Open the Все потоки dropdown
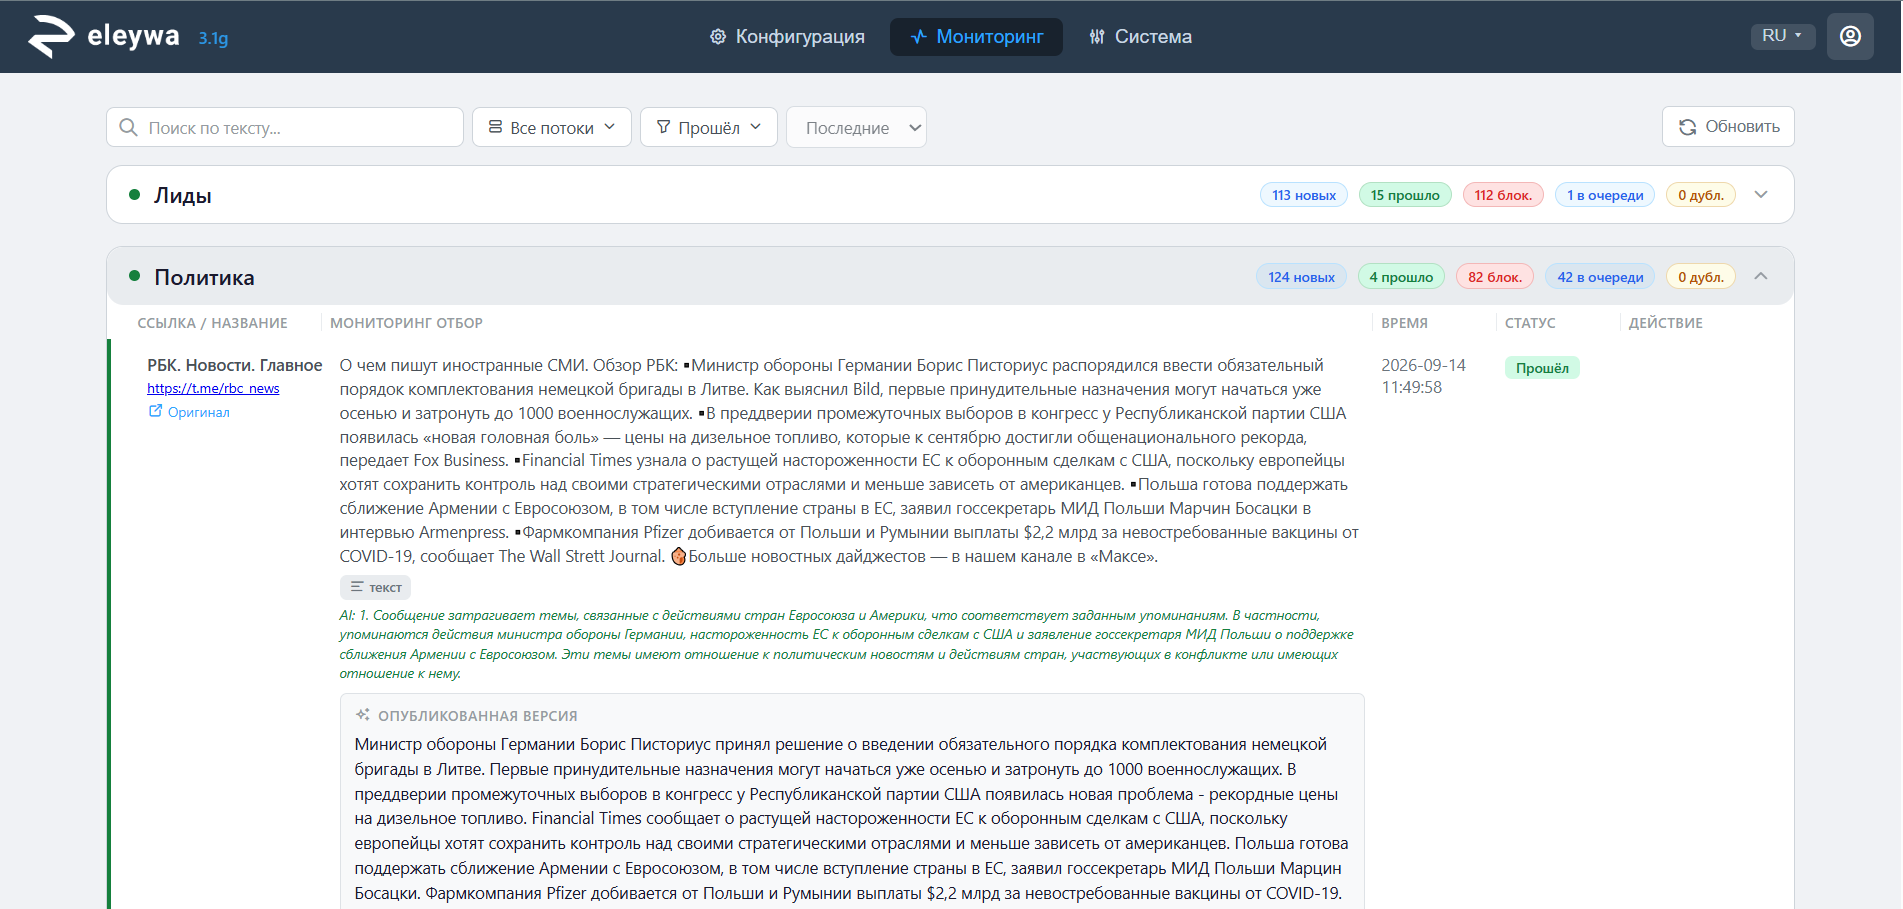This screenshot has width=1903, height=909. (552, 127)
